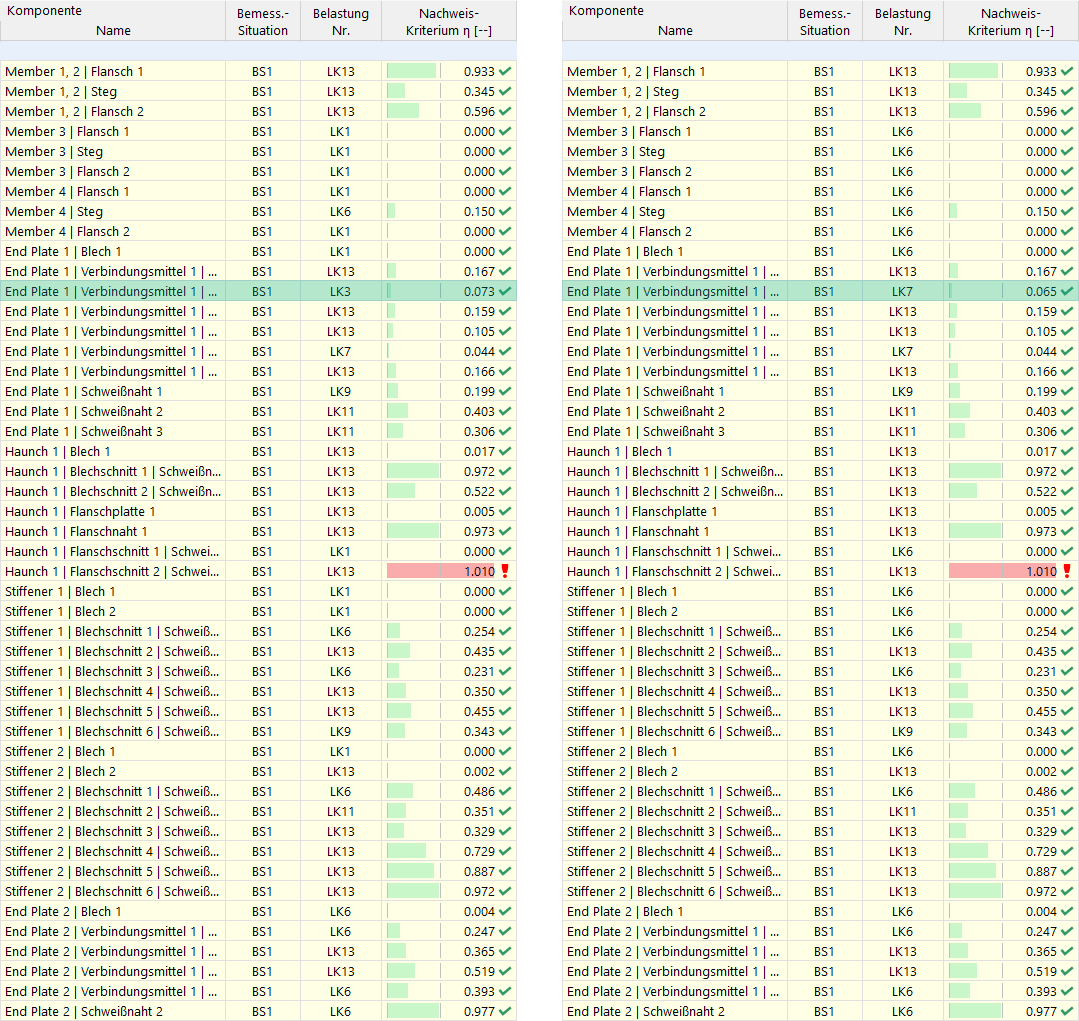1079x1021 pixels.
Task: Click the 1.010 value in right table
Action: pos(1041,571)
